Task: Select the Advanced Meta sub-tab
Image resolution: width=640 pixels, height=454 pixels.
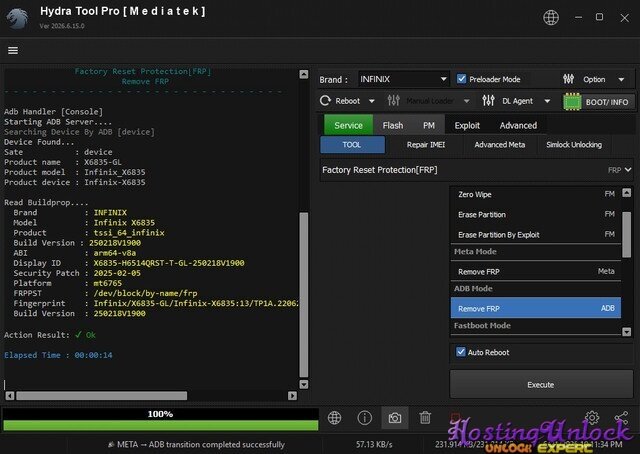Action: click(x=500, y=145)
